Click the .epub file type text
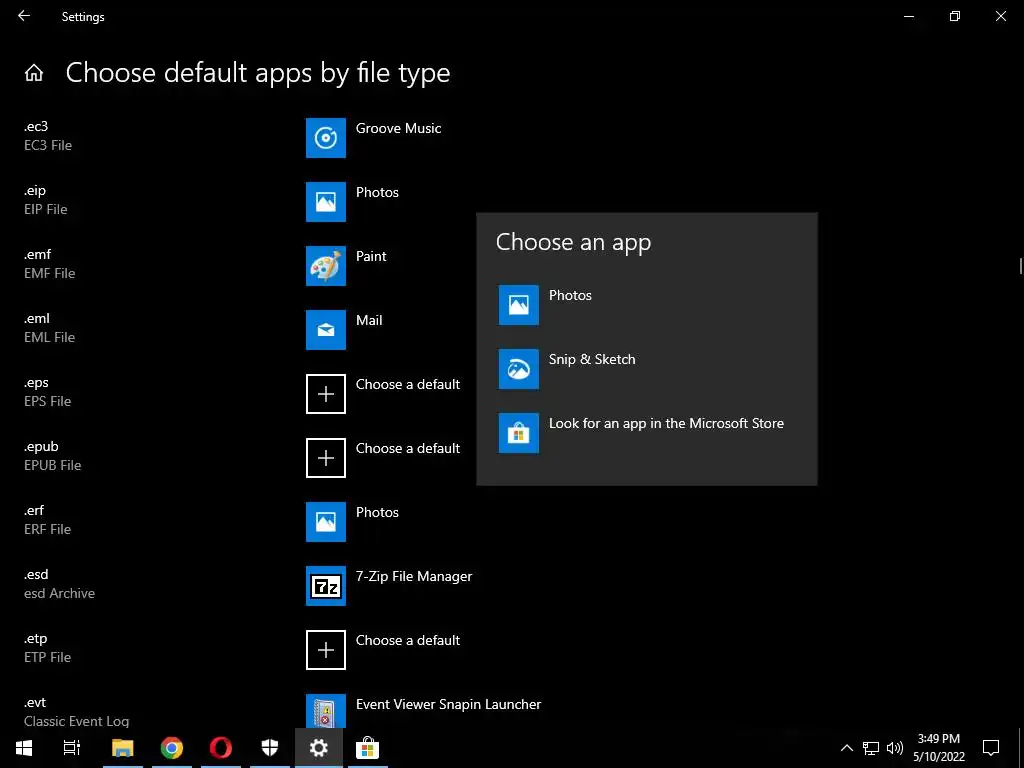This screenshot has height=768, width=1024. (41, 446)
